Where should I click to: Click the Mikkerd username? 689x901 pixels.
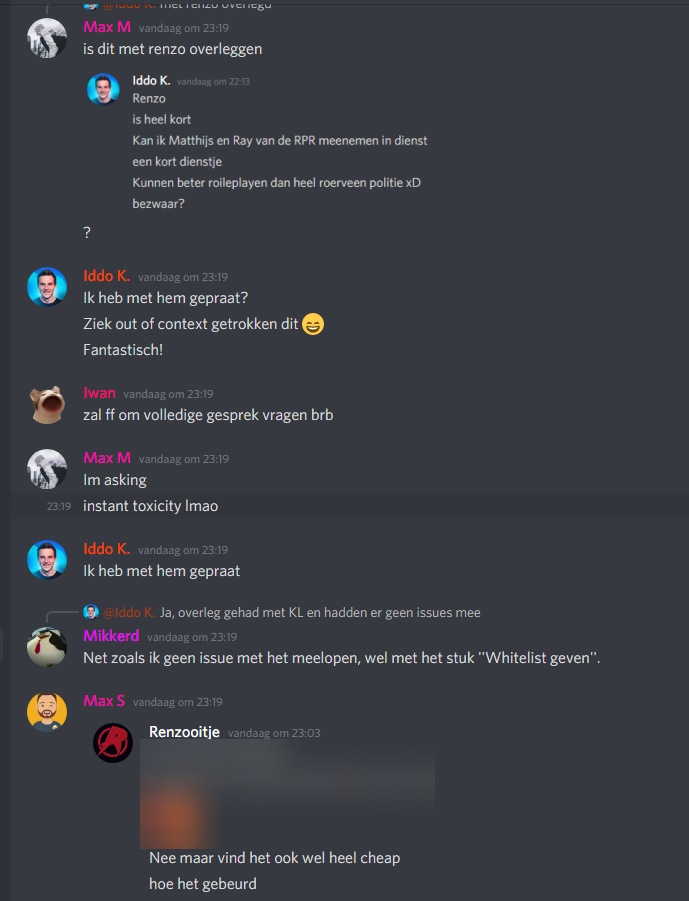pos(111,636)
